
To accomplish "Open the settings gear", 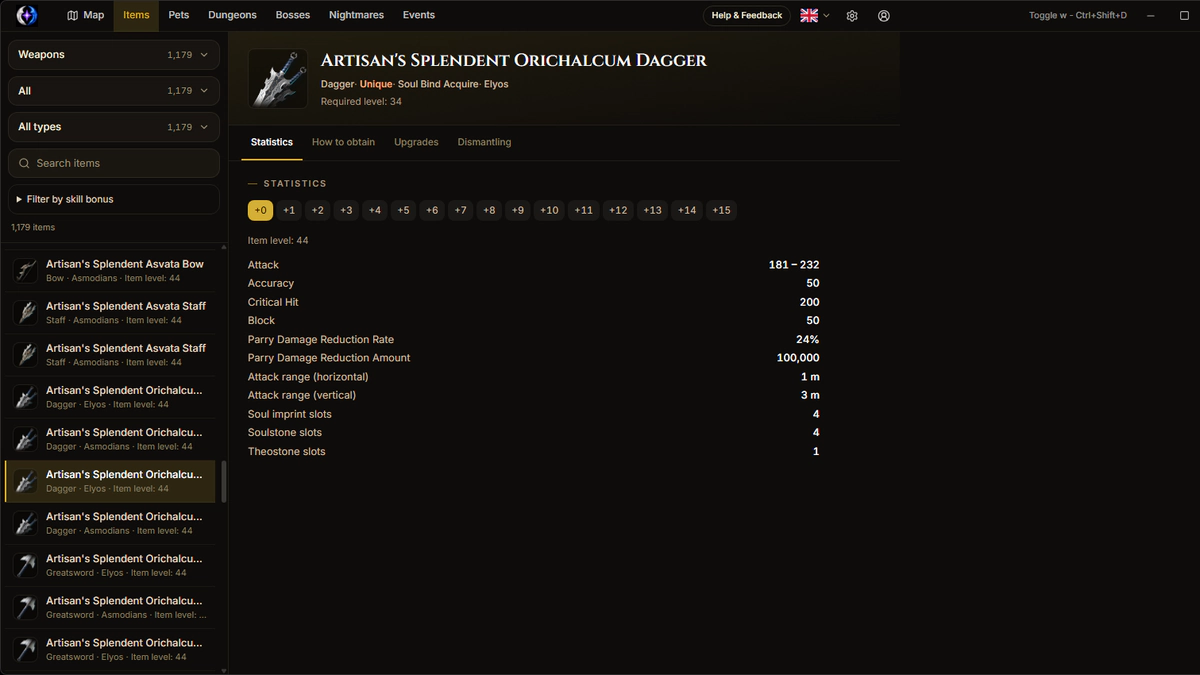I will coord(852,16).
